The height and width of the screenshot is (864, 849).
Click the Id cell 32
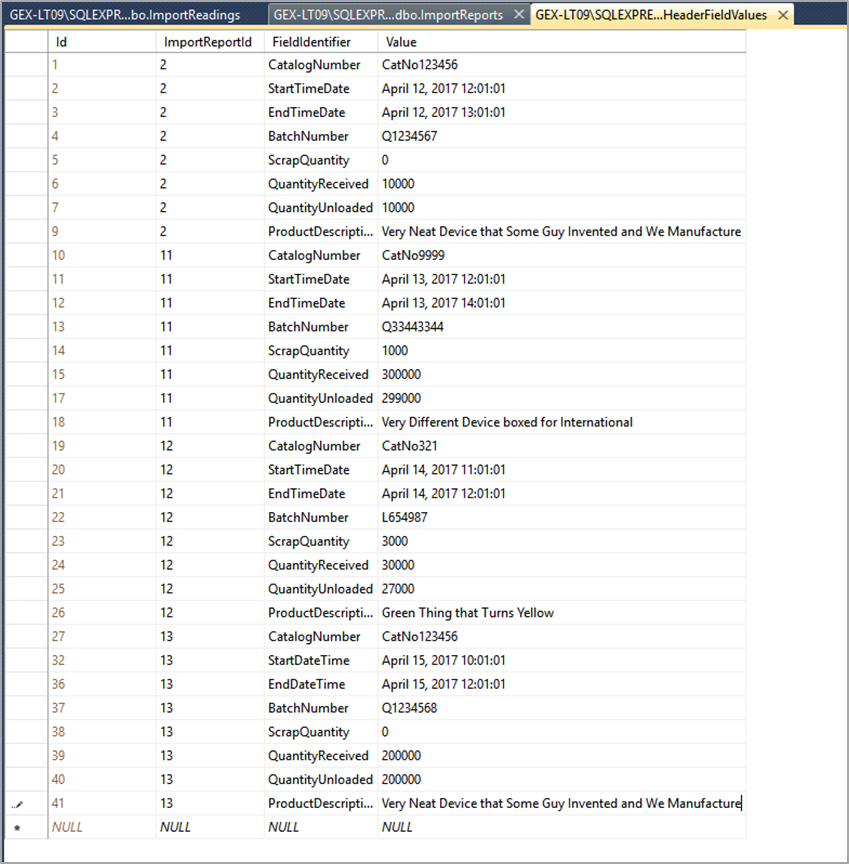coord(102,661)
